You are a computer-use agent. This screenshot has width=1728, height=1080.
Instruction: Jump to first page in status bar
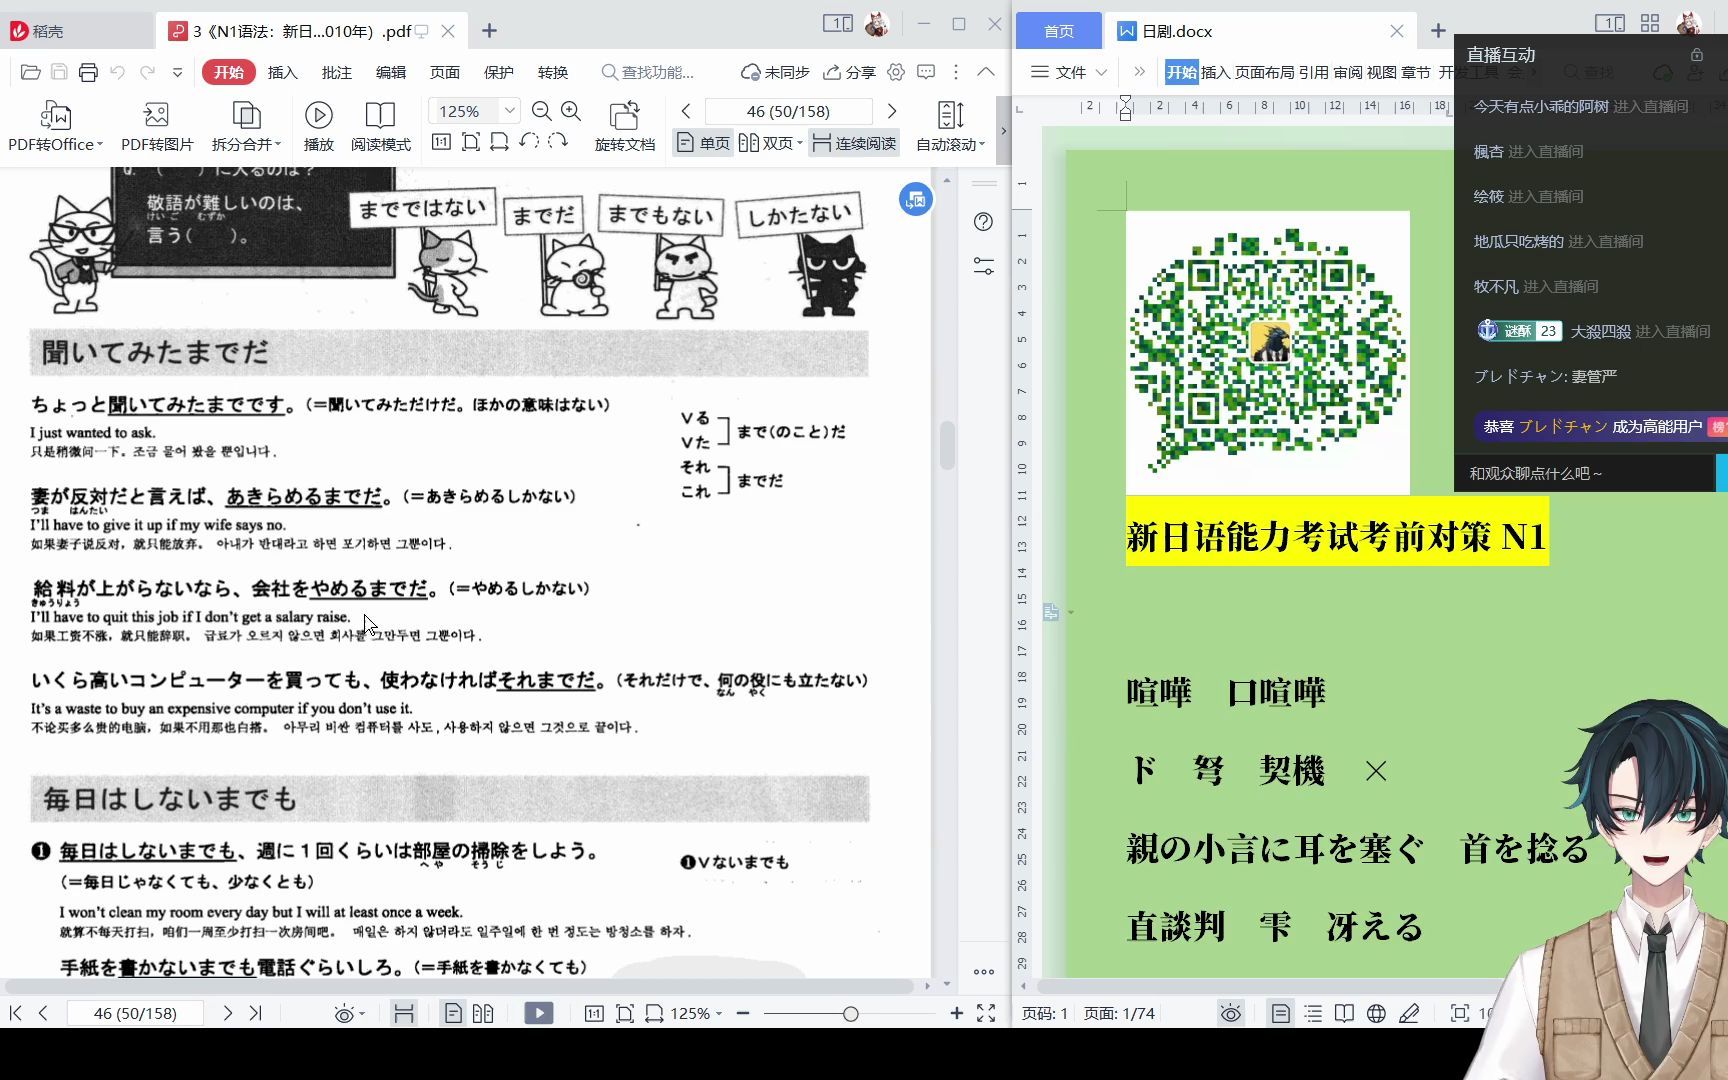(16, 1013)
